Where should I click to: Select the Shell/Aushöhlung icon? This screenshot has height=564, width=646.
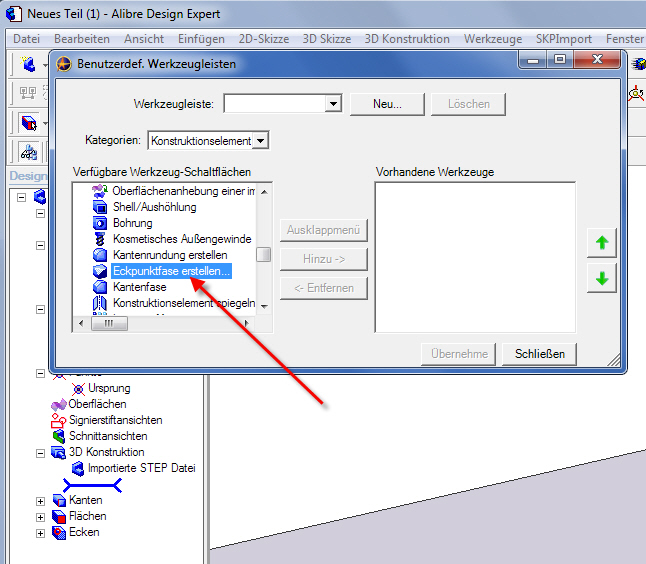tap(100, 207)
